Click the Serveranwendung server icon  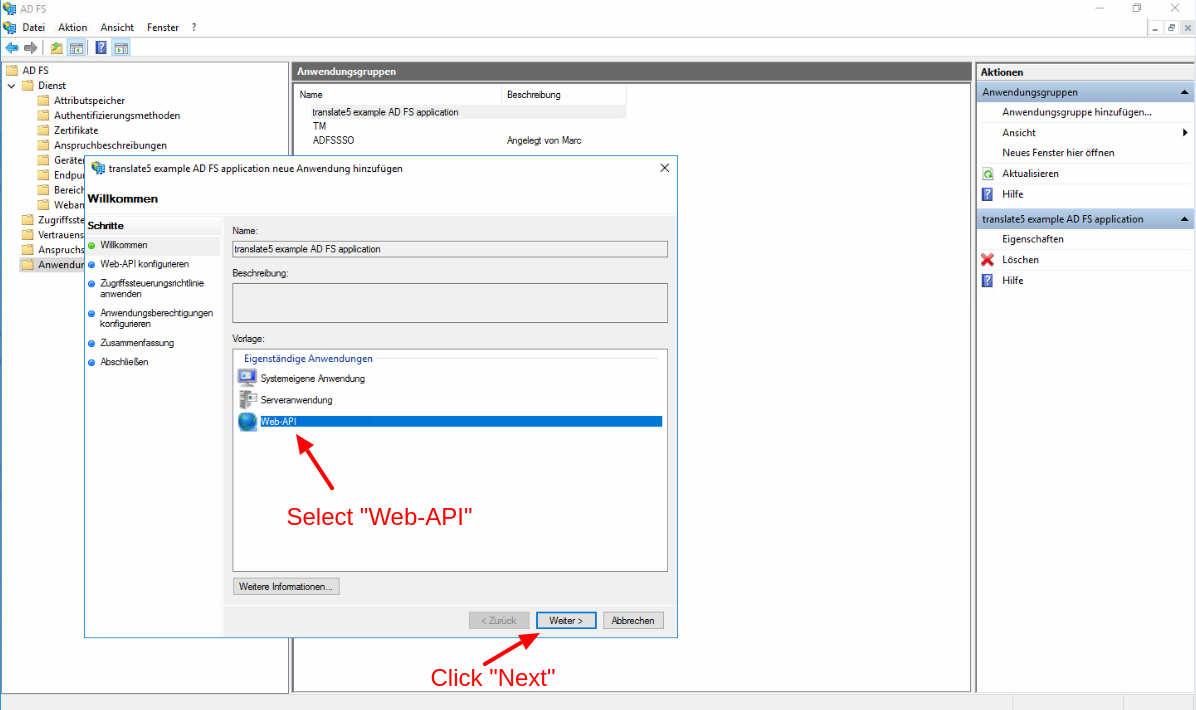pyautogui.click(x=247, y=400)
